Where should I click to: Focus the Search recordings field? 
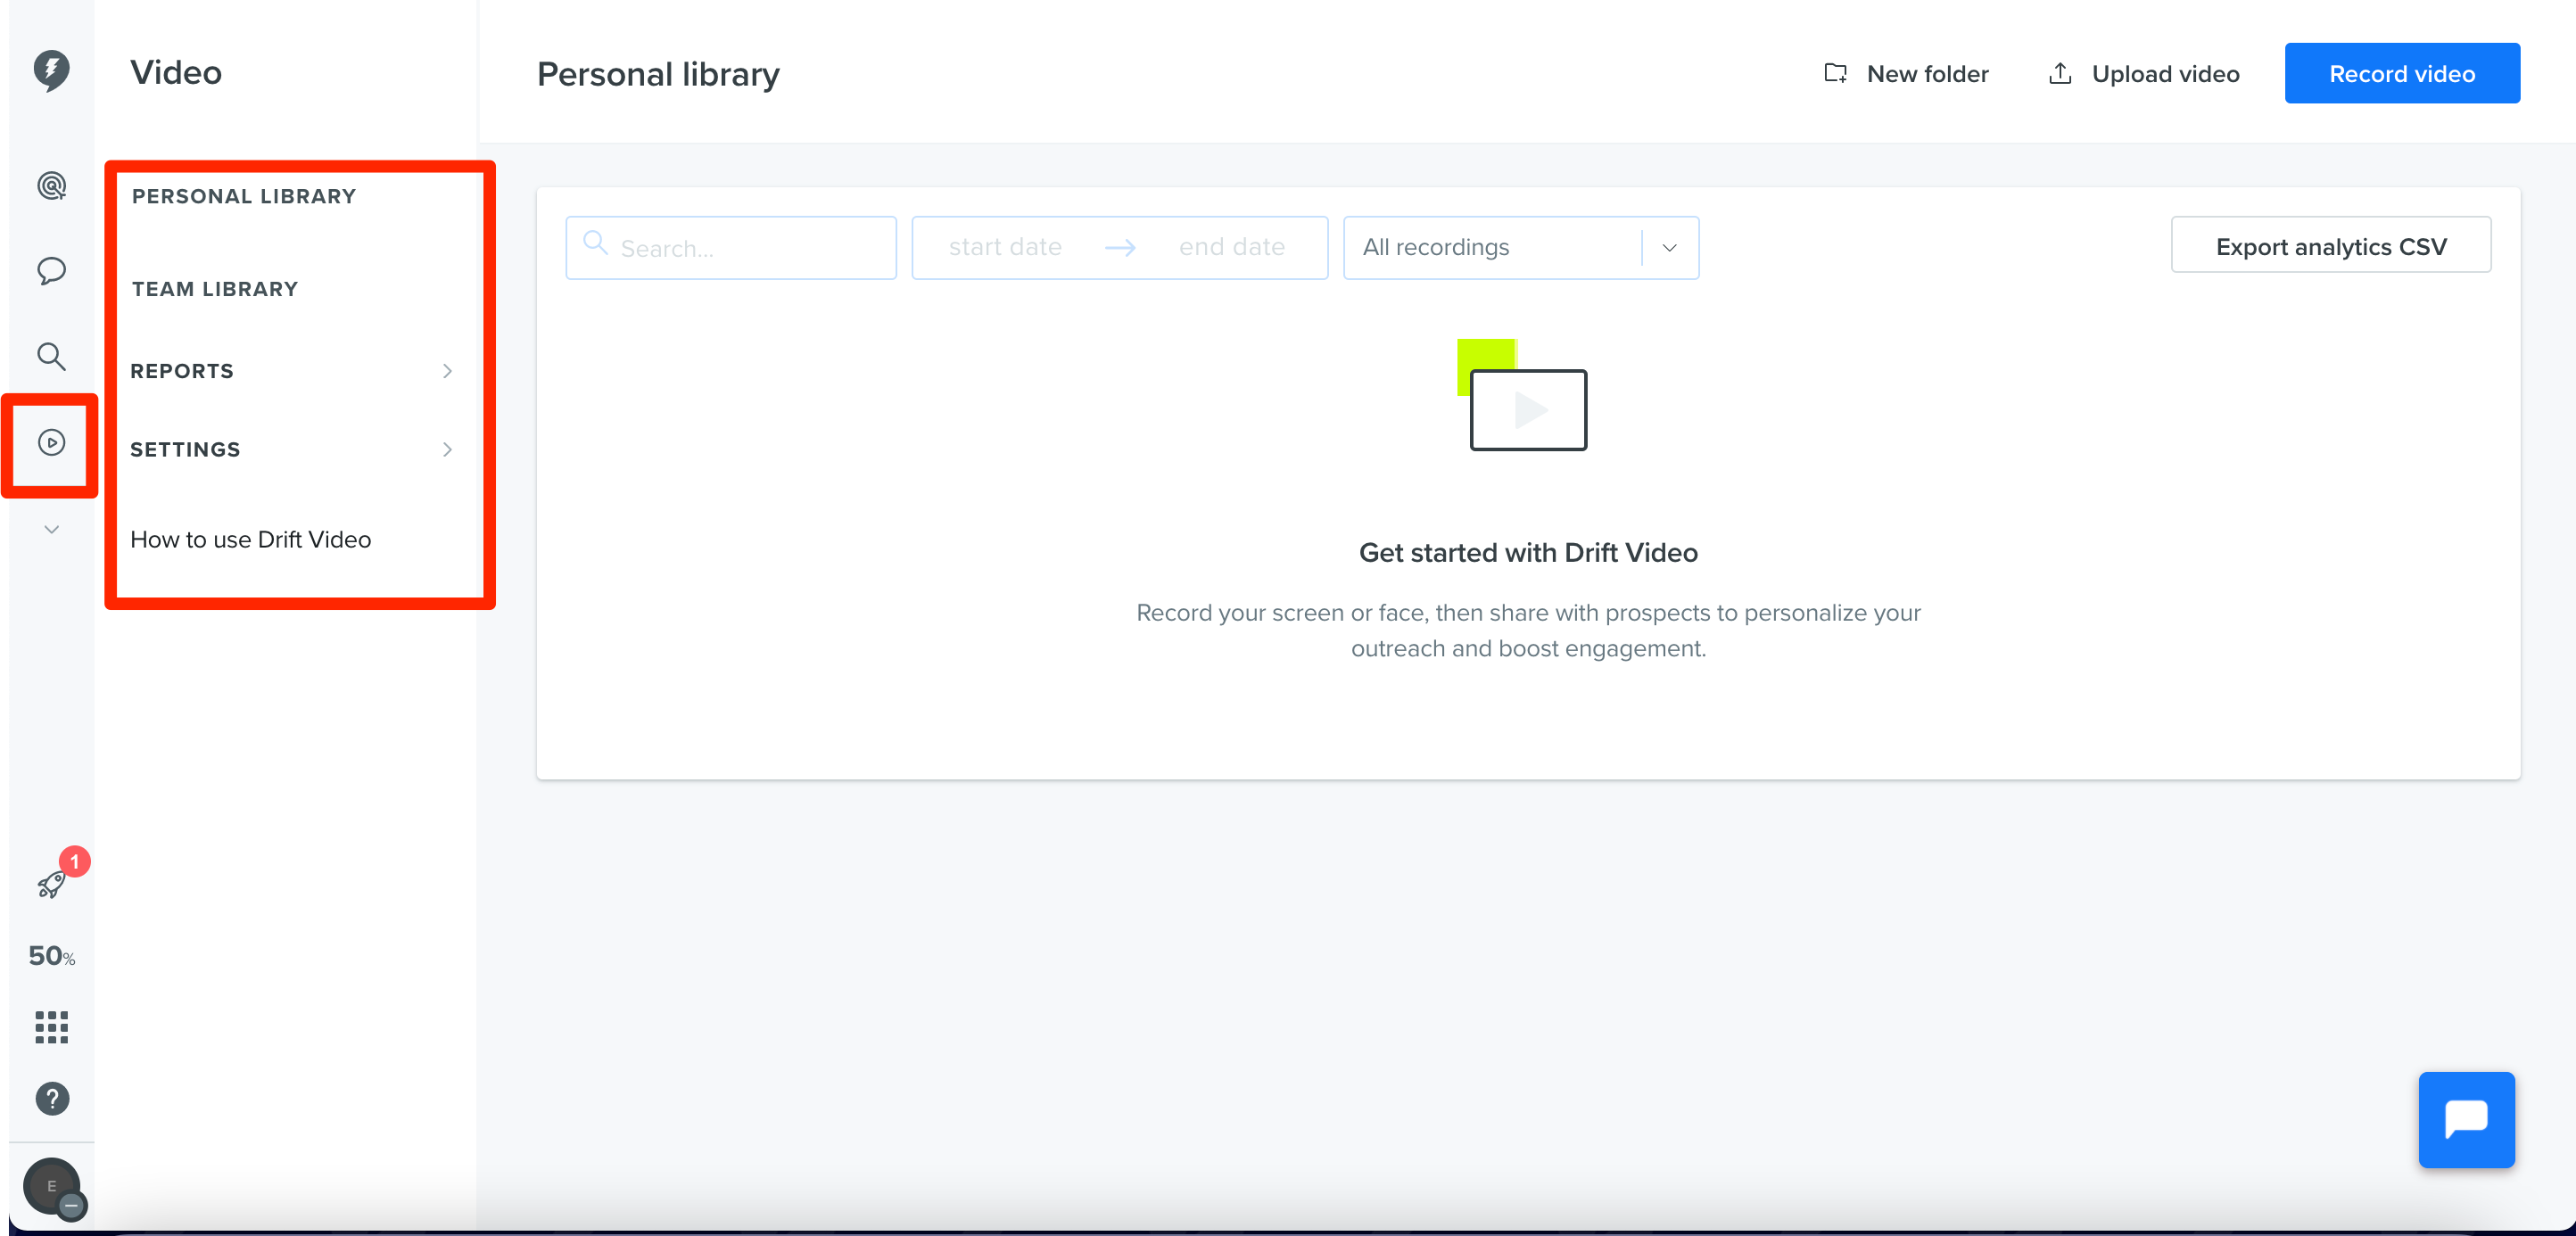coord(731,248)
